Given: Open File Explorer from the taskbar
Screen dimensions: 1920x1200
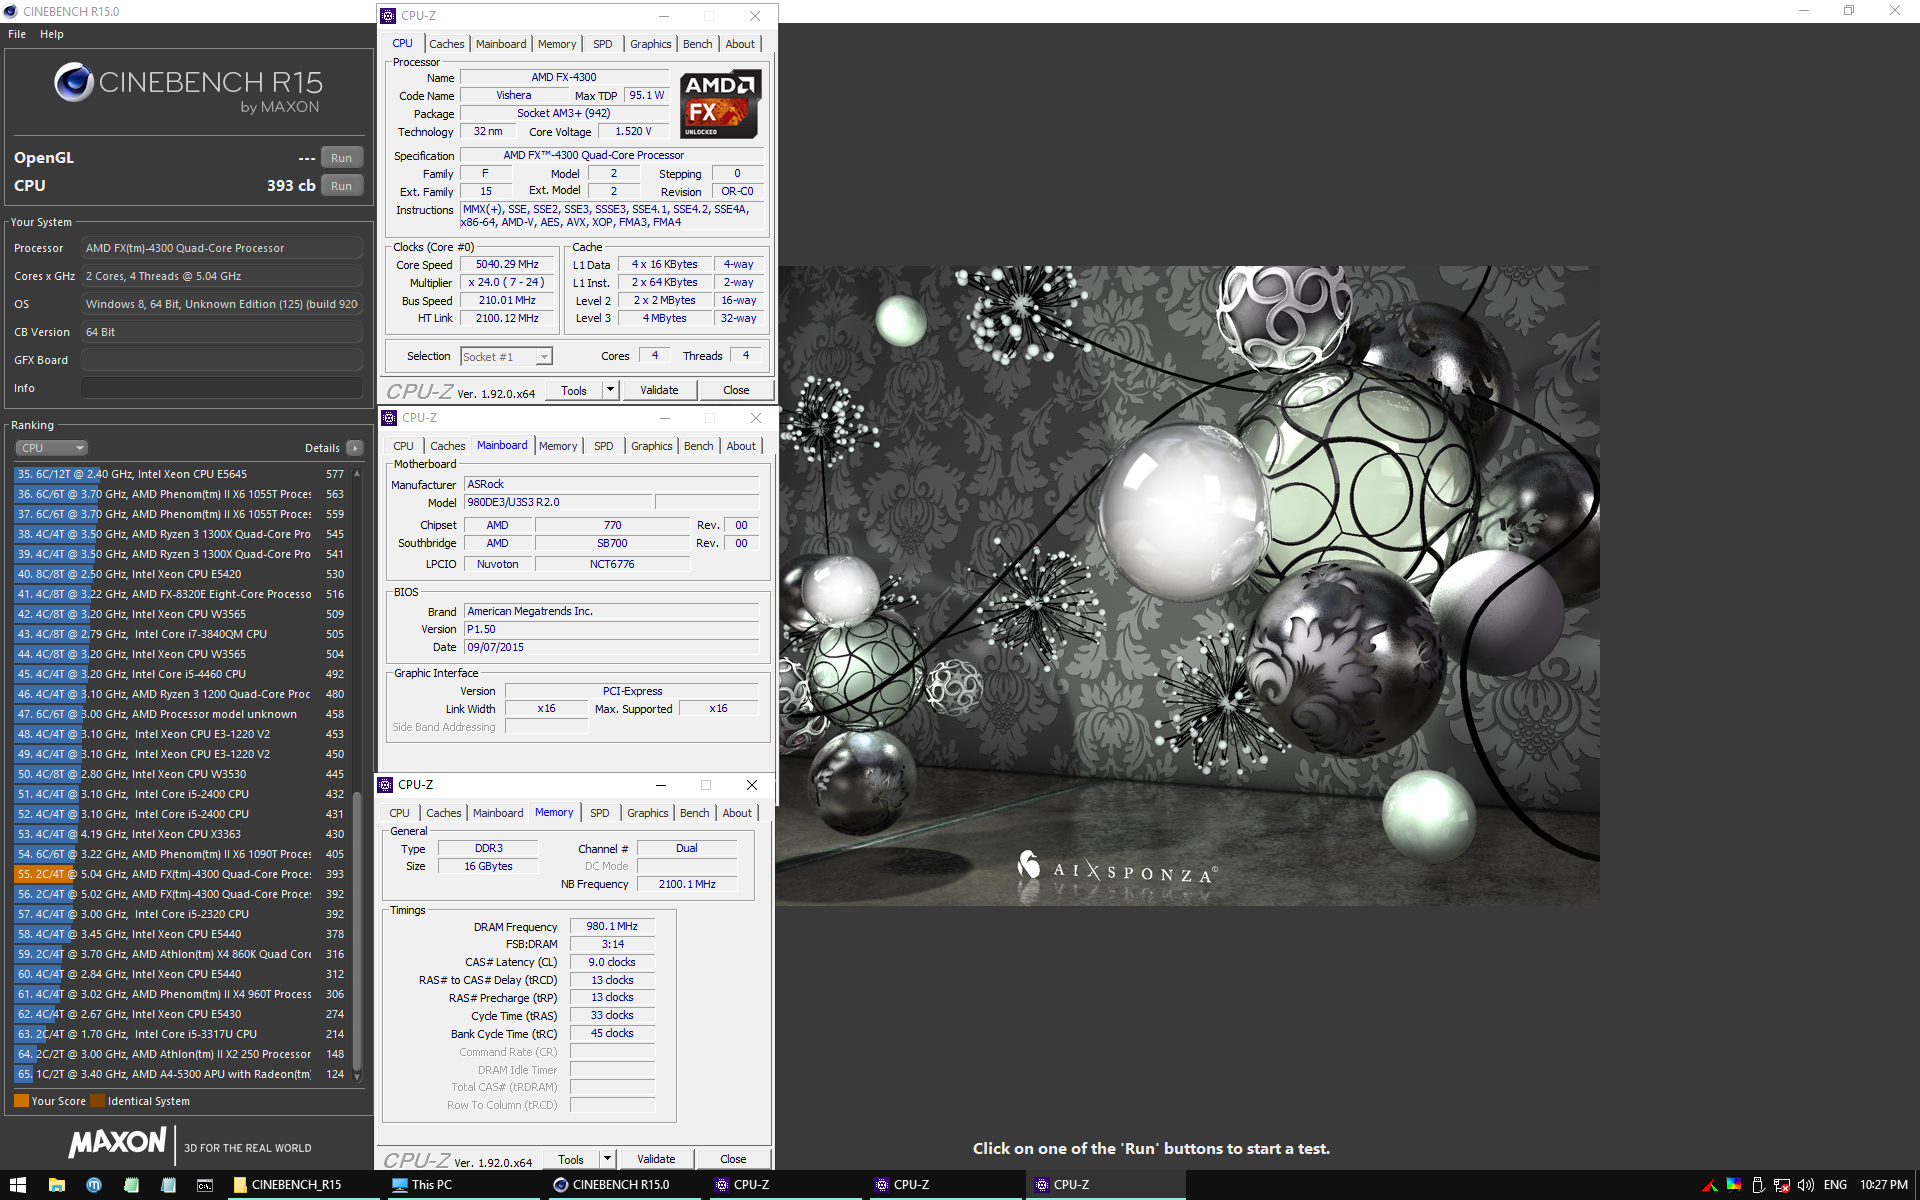Looking at the screenshot, I should coord(57,1185).
